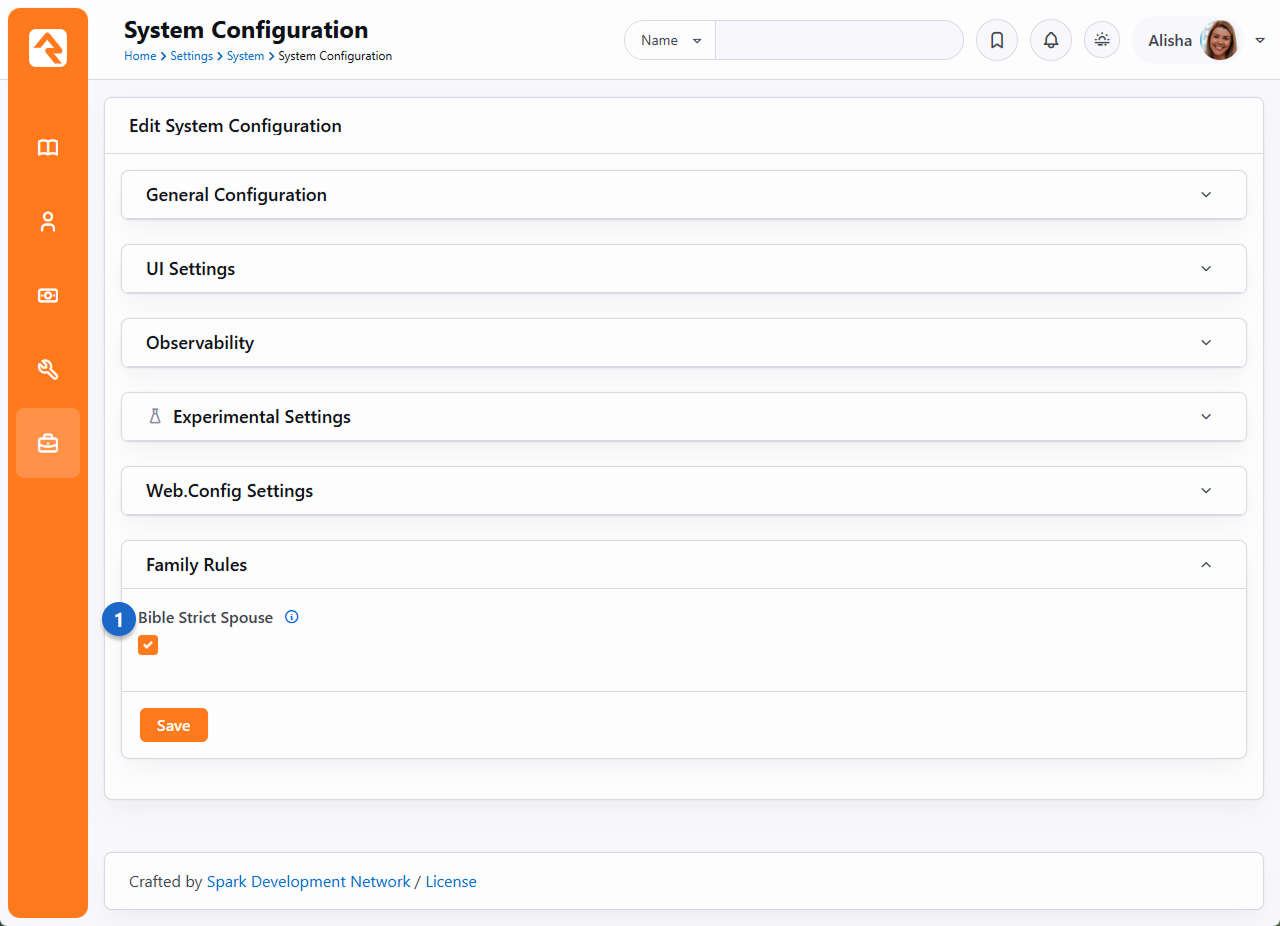
Task: Expand the Experimental Settings panel
Action: (x=683, y=417)
